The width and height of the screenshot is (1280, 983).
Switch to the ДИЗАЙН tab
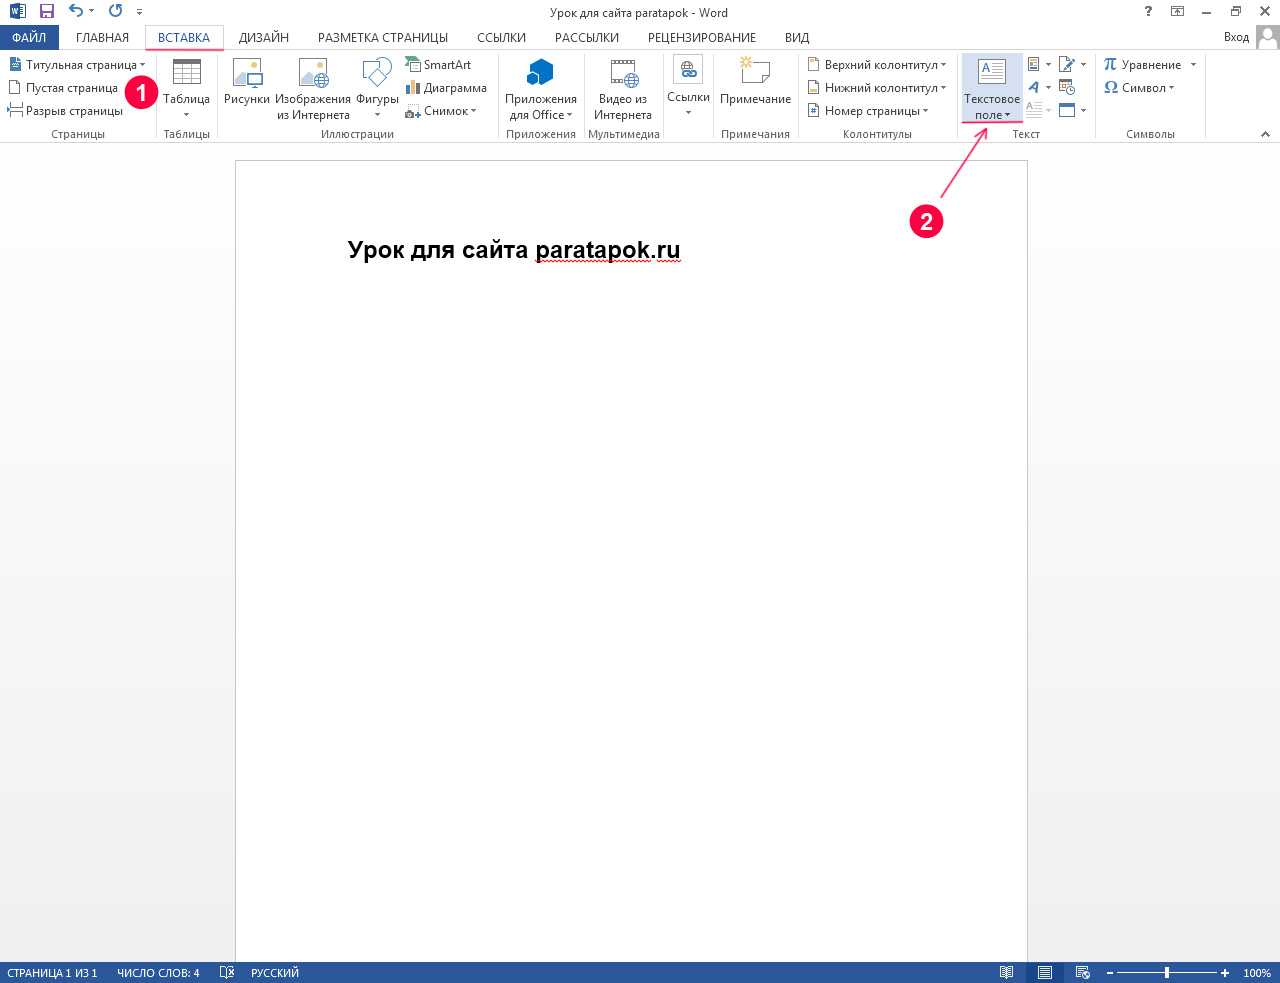[264, 37]
